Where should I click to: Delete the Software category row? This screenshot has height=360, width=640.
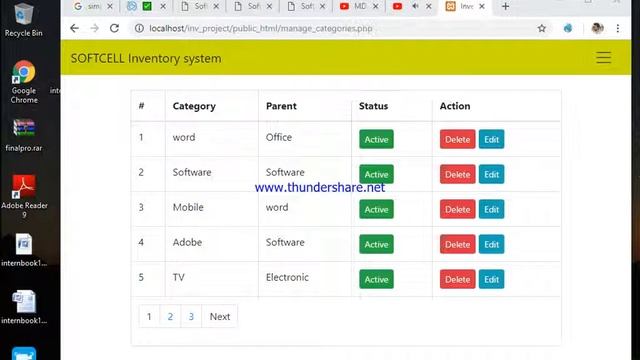tap(458, 174)
